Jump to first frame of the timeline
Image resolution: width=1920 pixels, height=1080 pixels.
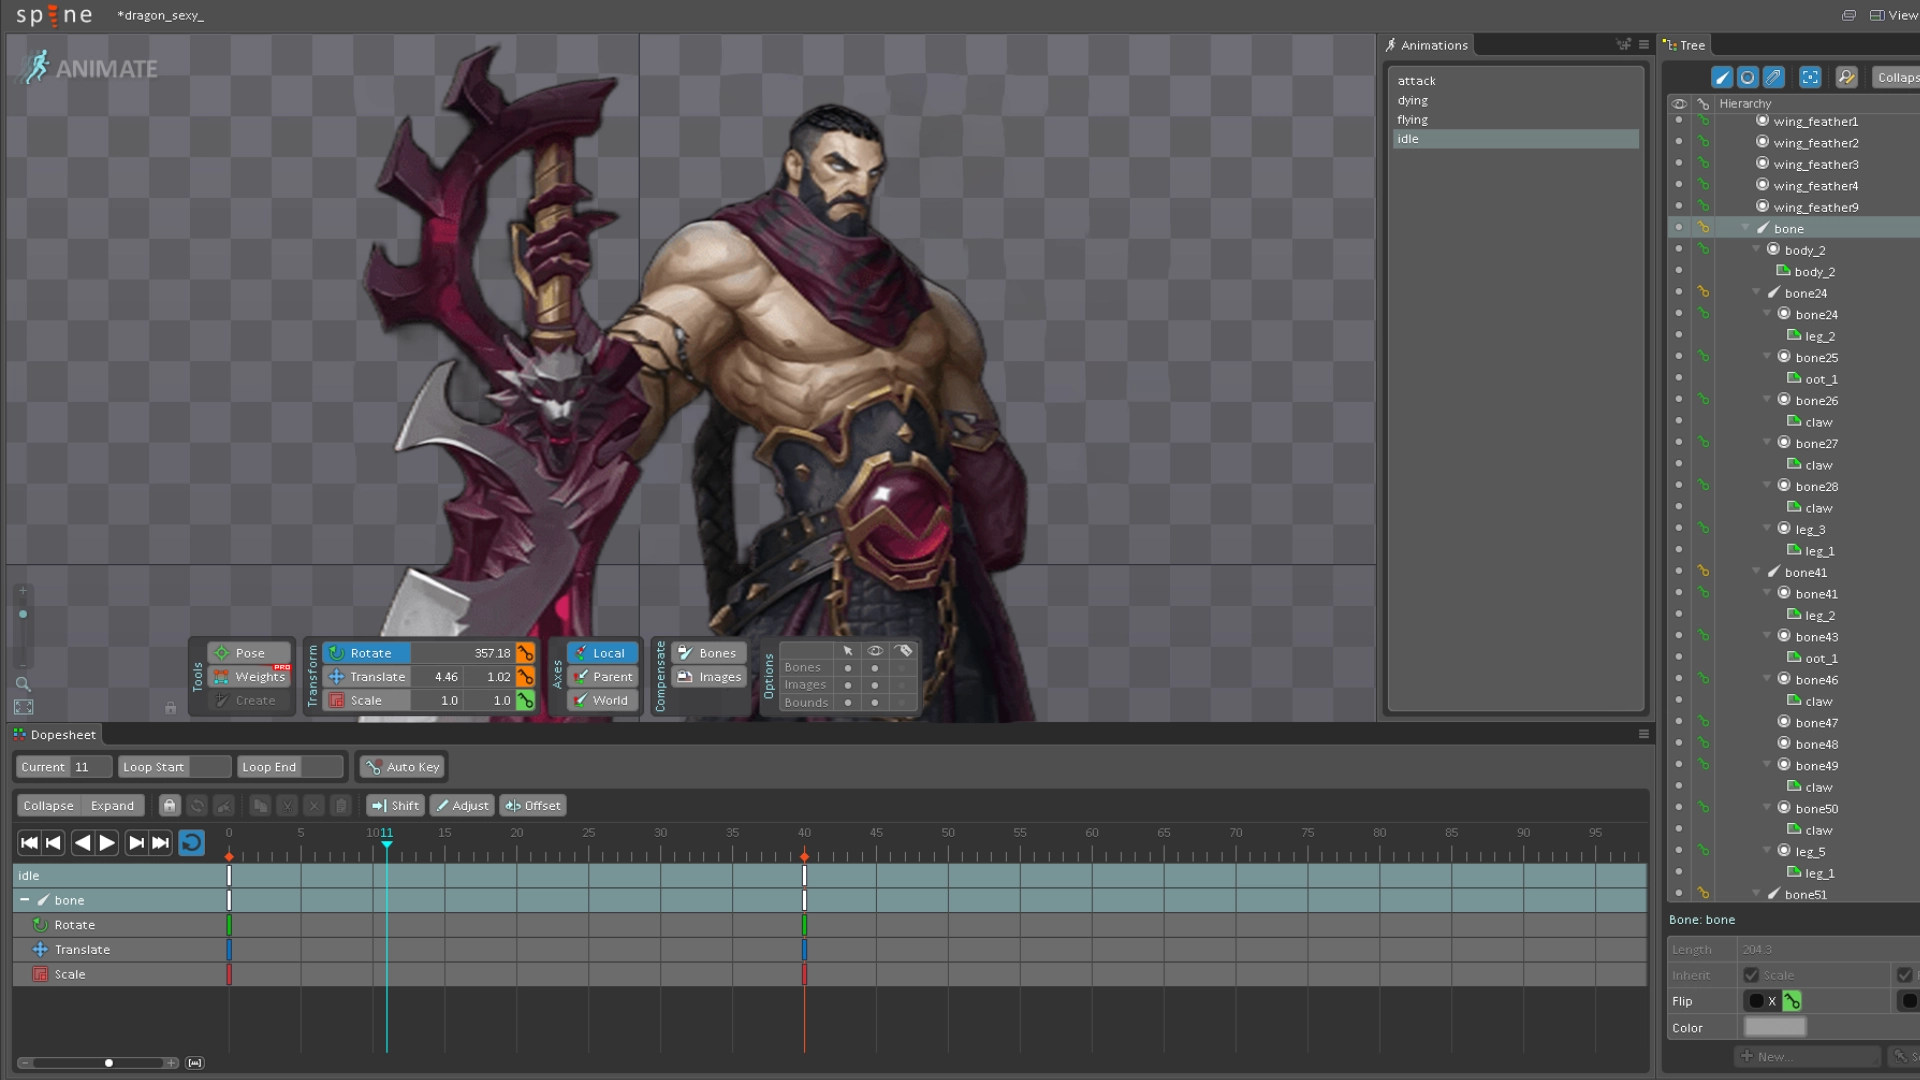[x=30, y=843]
